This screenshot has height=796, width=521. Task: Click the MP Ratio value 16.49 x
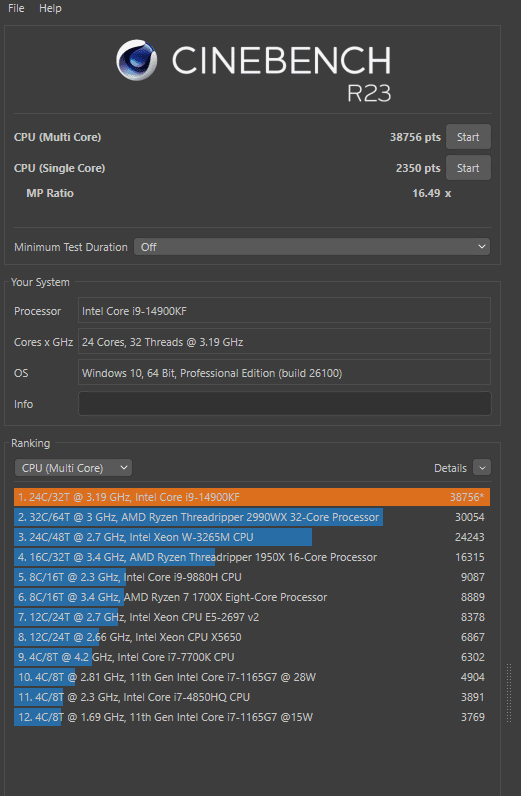pyautogui.click(x=432, y=193)
